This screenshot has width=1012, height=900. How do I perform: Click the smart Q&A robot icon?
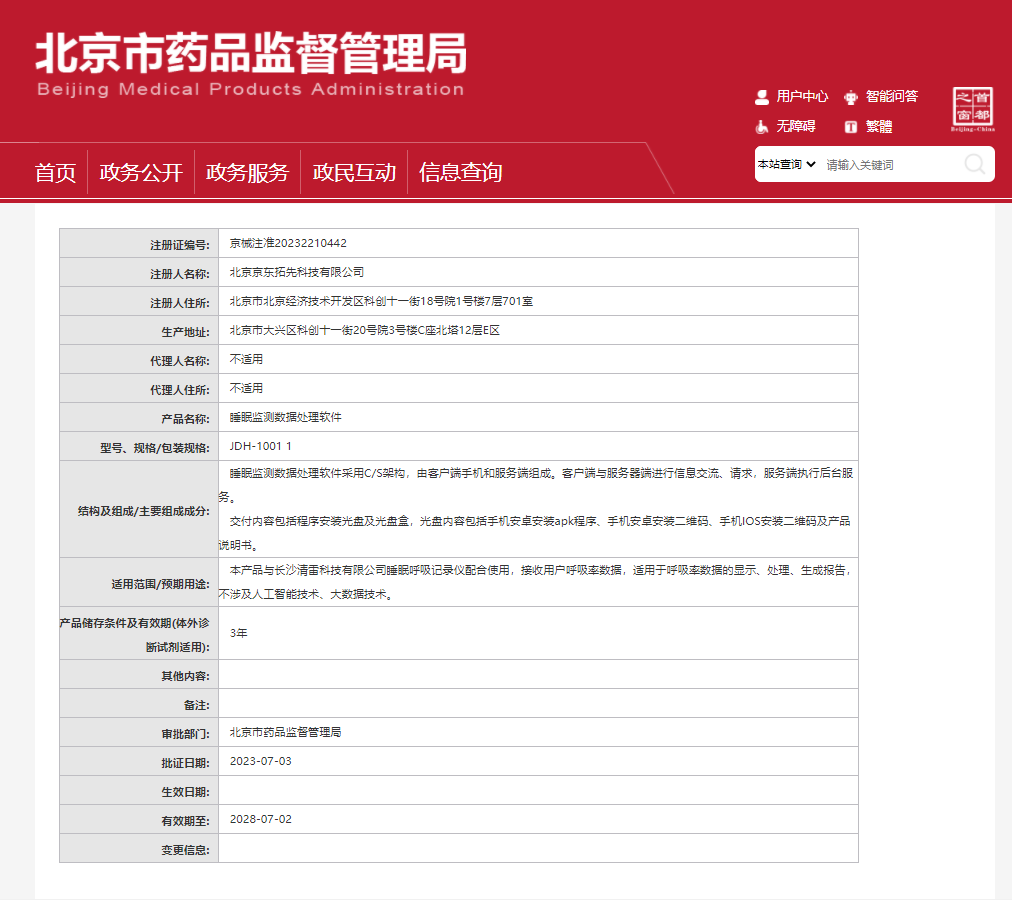[x=851, y=97]
